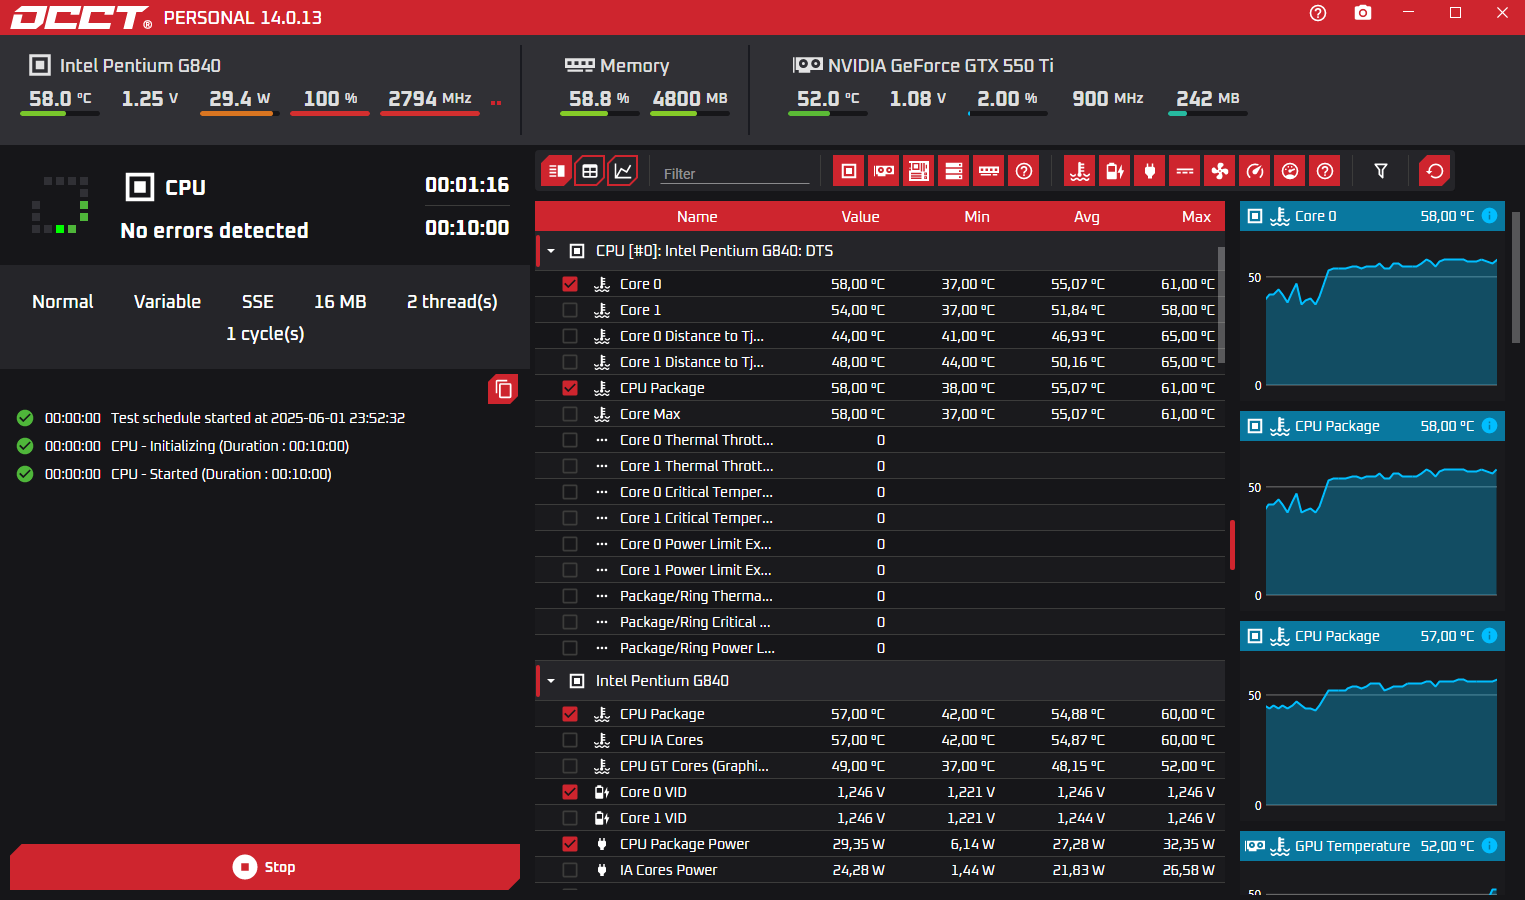Image resolution: width=1525 pixels, height=900 pixels.
Task: Sort the table by the Min column
Action: [977, 217]
